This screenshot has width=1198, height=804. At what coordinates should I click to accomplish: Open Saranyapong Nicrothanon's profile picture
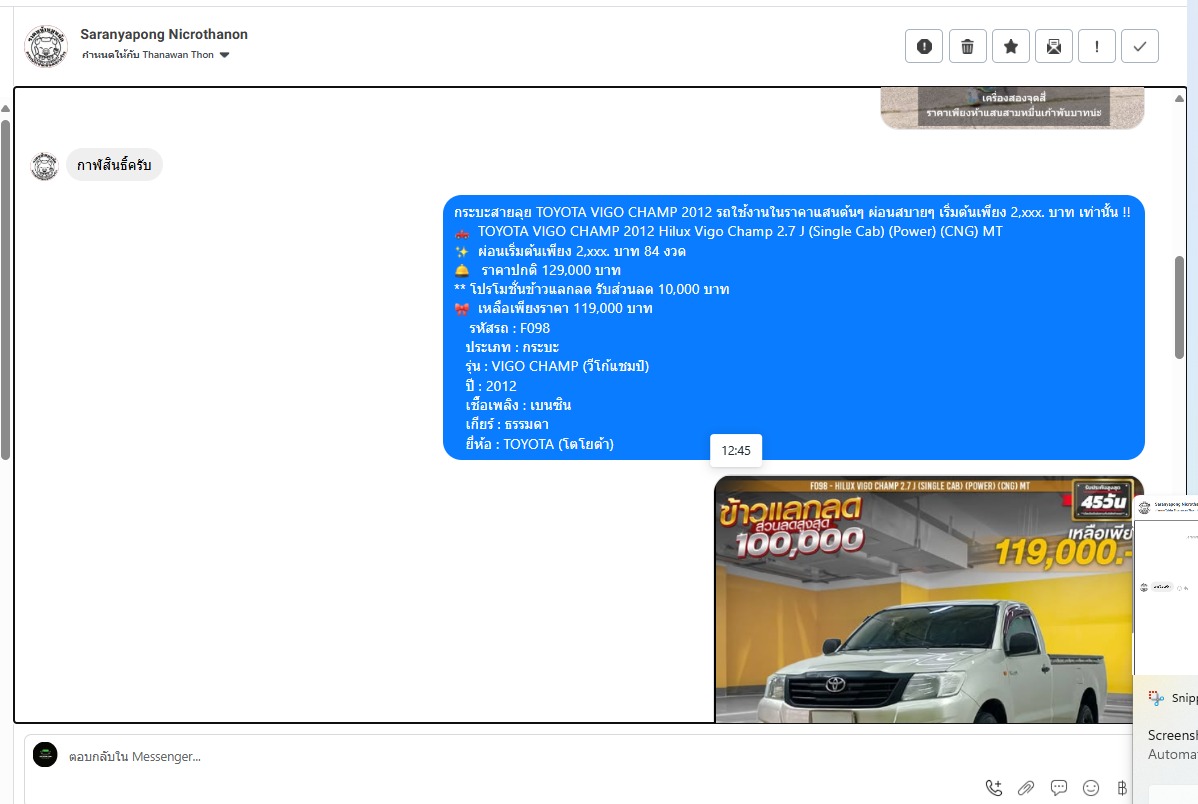(x=46, y=46)
